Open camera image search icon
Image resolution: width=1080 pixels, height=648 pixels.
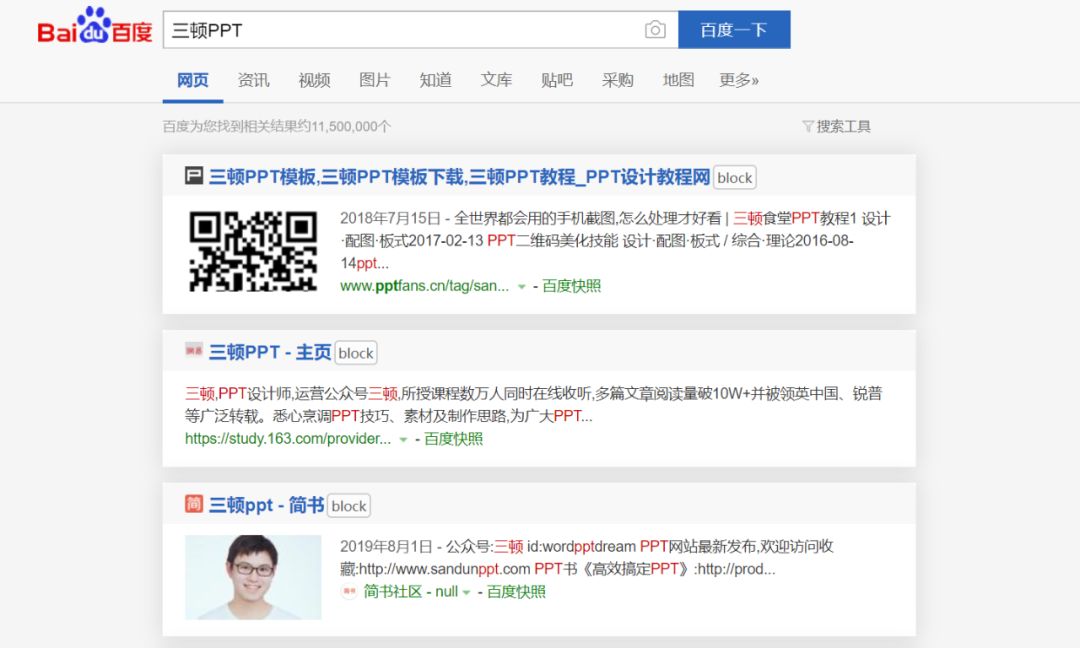(x=655, y=30)
